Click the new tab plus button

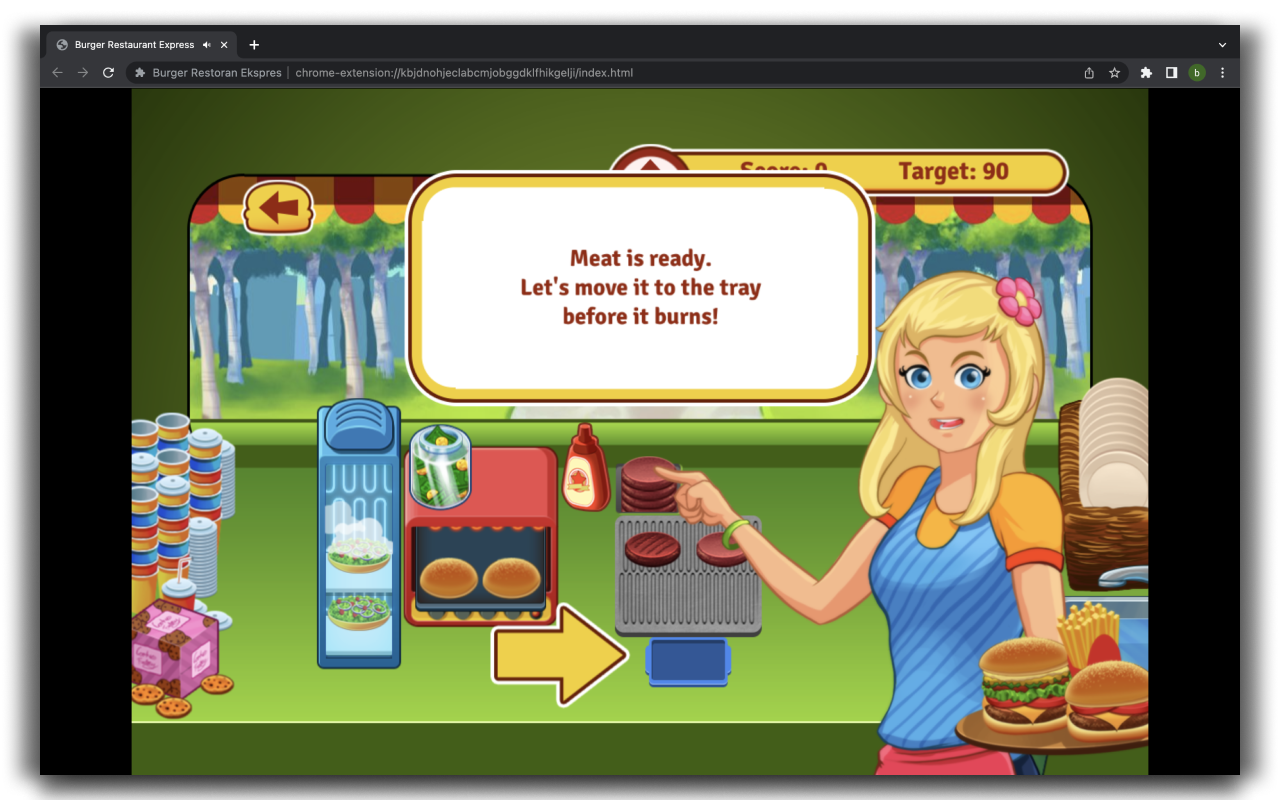(254, 44)
